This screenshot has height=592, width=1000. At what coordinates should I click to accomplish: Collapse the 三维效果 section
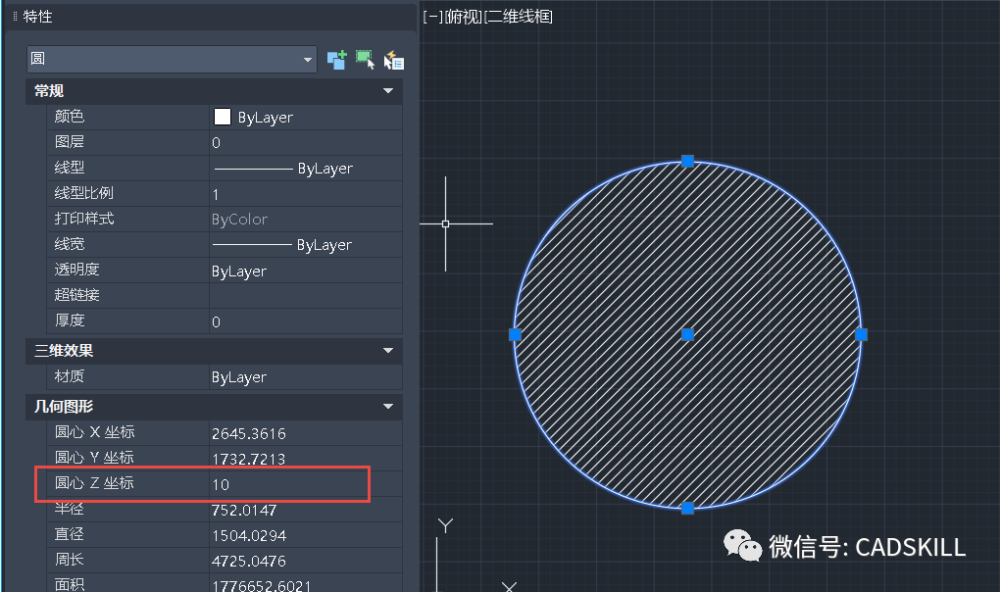point(388,350)
